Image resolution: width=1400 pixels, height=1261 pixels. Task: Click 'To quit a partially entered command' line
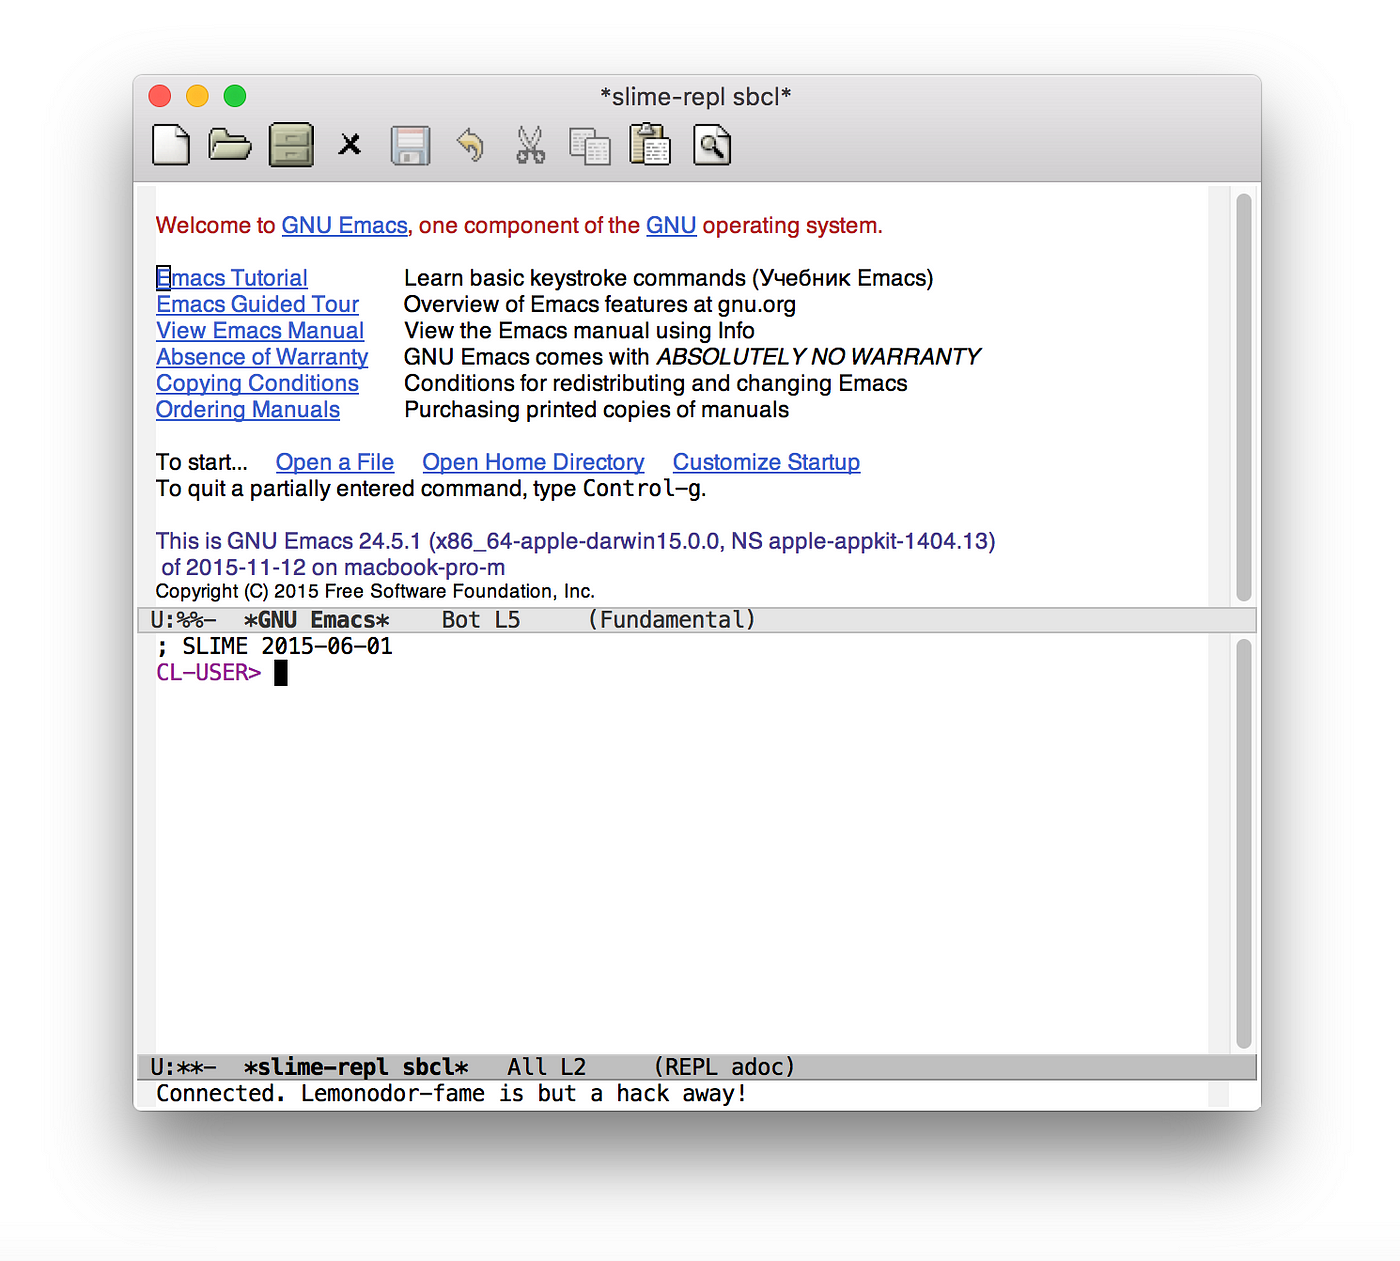point(431,489)
